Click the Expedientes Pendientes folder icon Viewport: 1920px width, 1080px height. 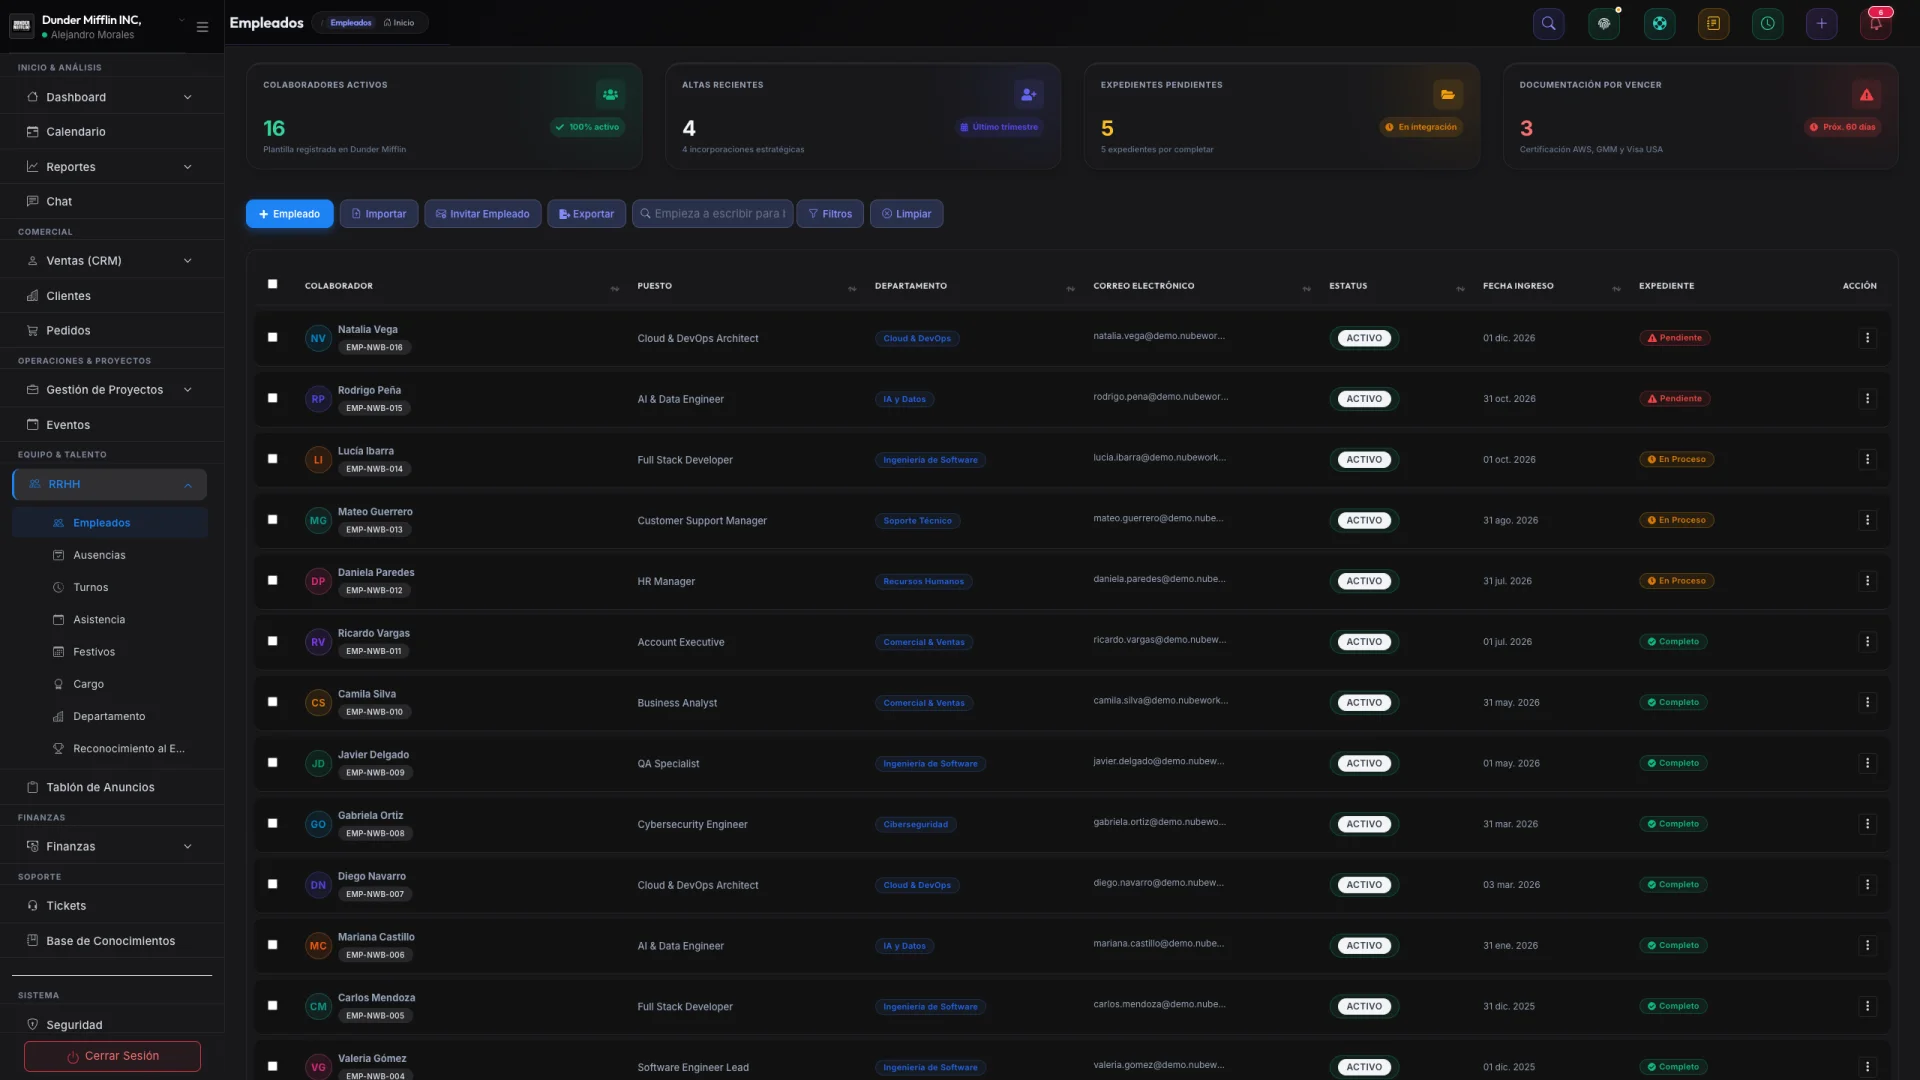[1447, 94]
